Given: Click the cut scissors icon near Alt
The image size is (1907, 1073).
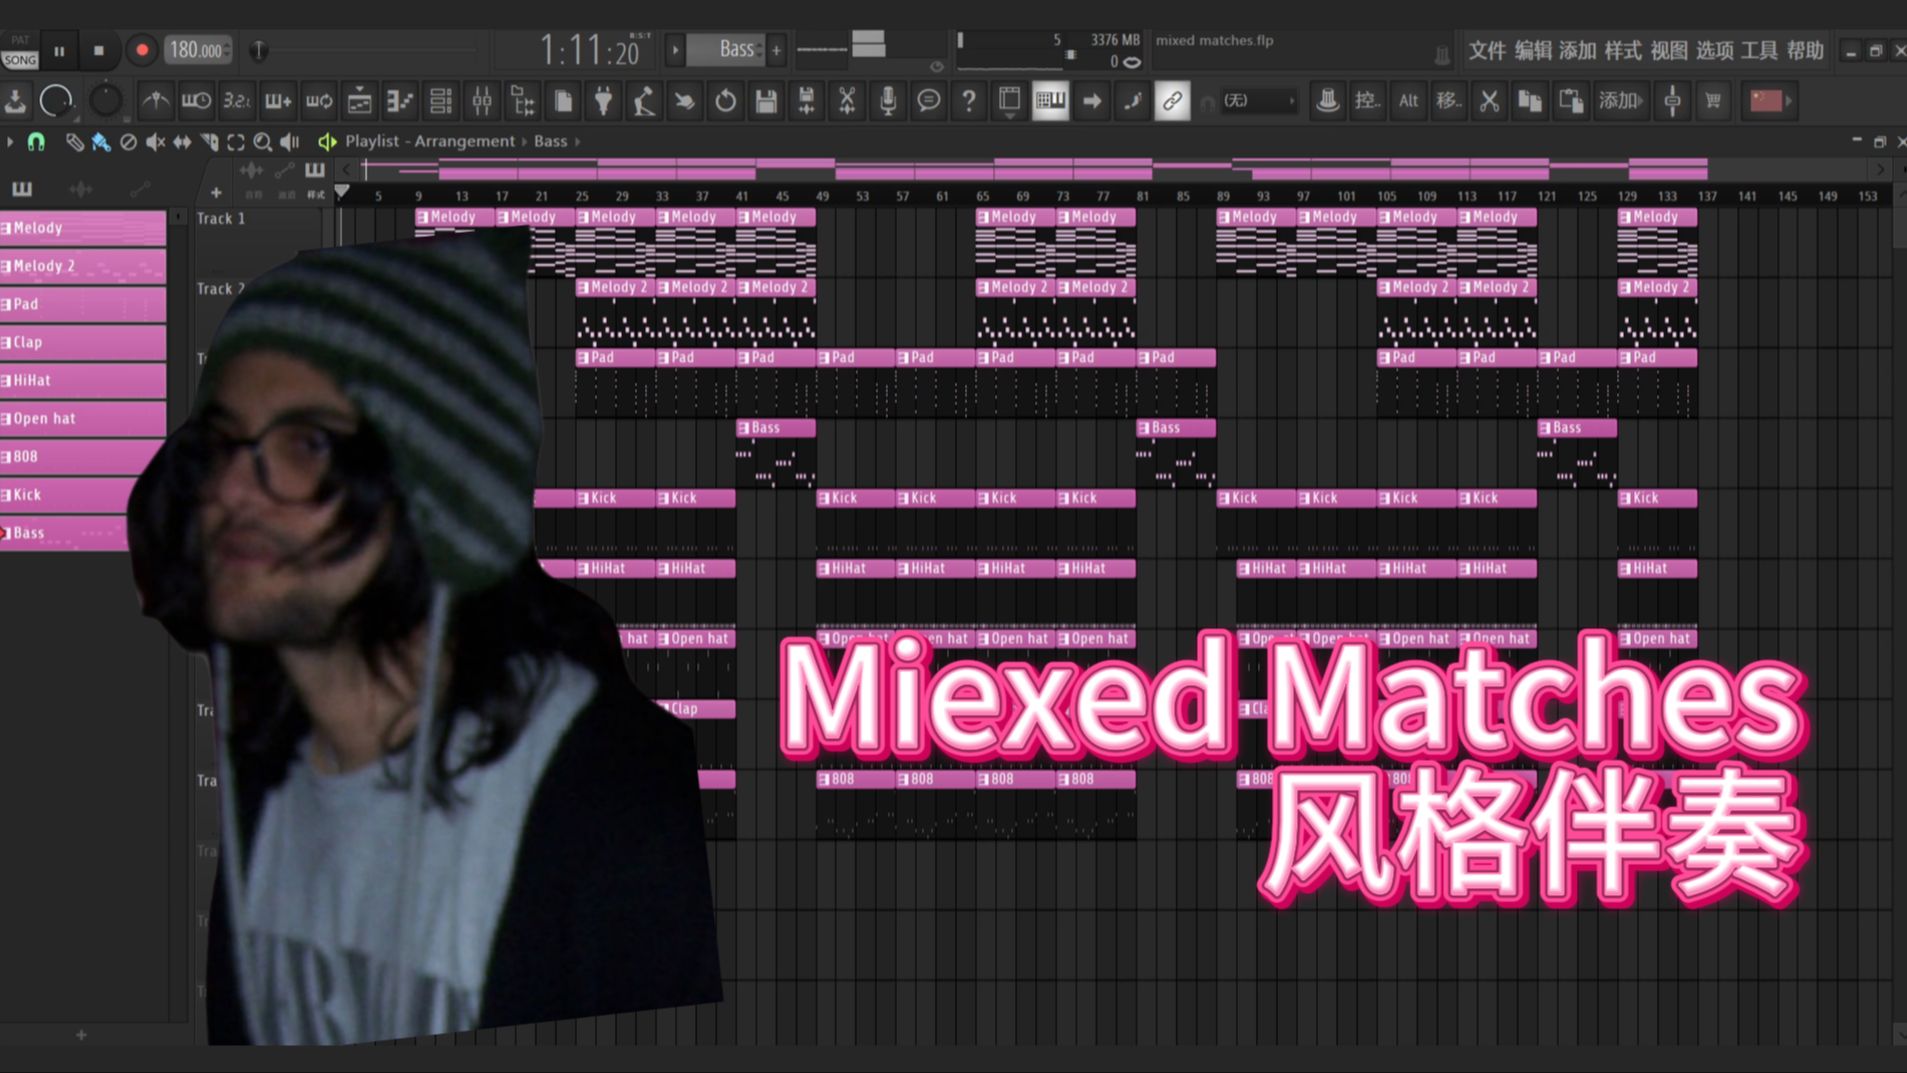Looking at the screenshot, I should pyautogui.click(x=1489, y=100).
